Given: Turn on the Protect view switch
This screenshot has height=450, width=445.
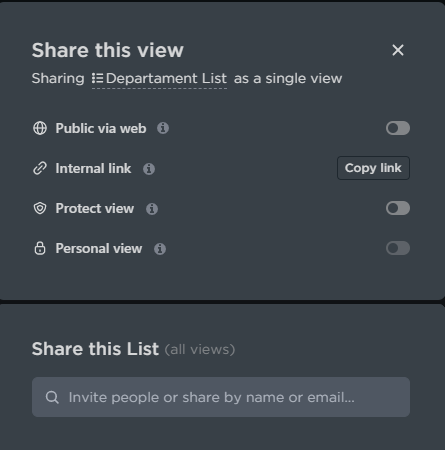Looking at the screenshot, I should pyautogui.click(x=398, y=208).
